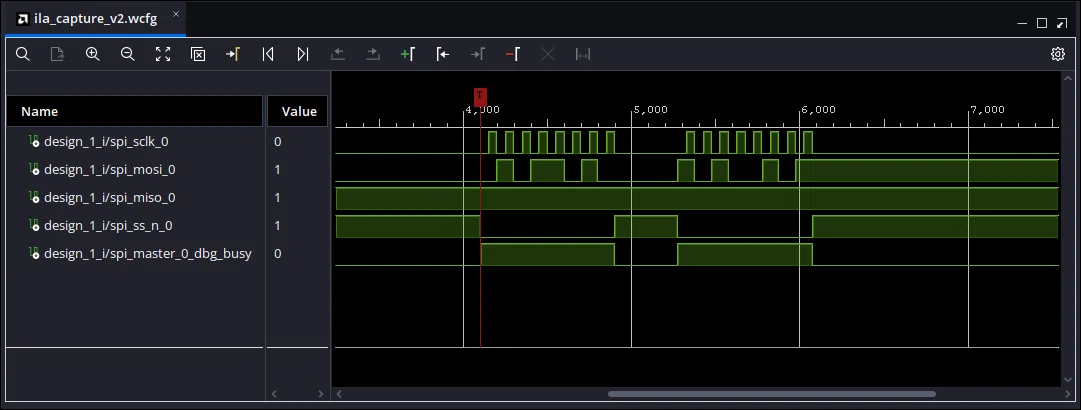Click the horizontal waveform scrollbar thumb
The width and height of the screenshot is (1081, 410).
771,394
